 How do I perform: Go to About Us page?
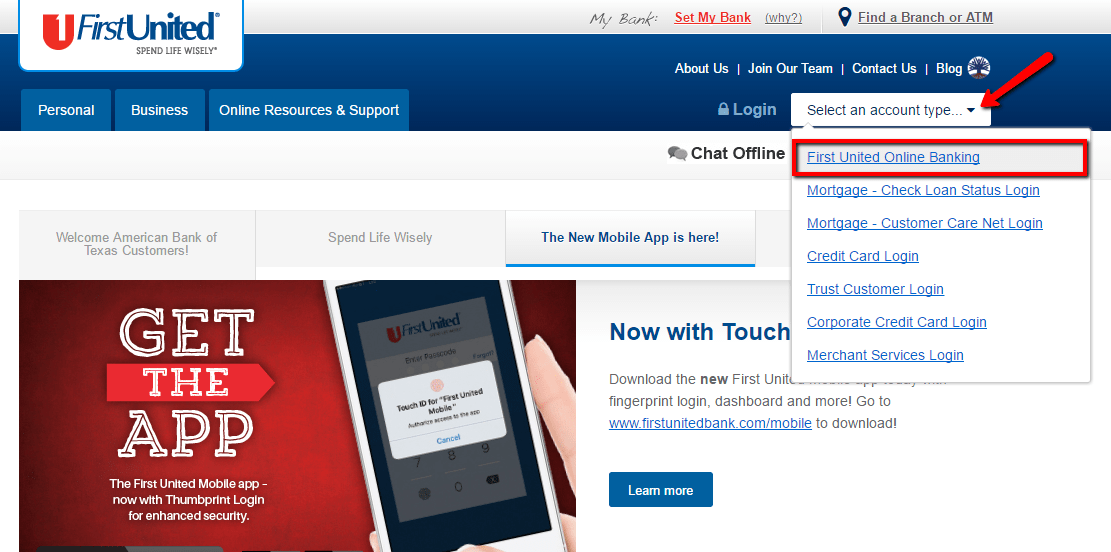[x=701, y=69]
